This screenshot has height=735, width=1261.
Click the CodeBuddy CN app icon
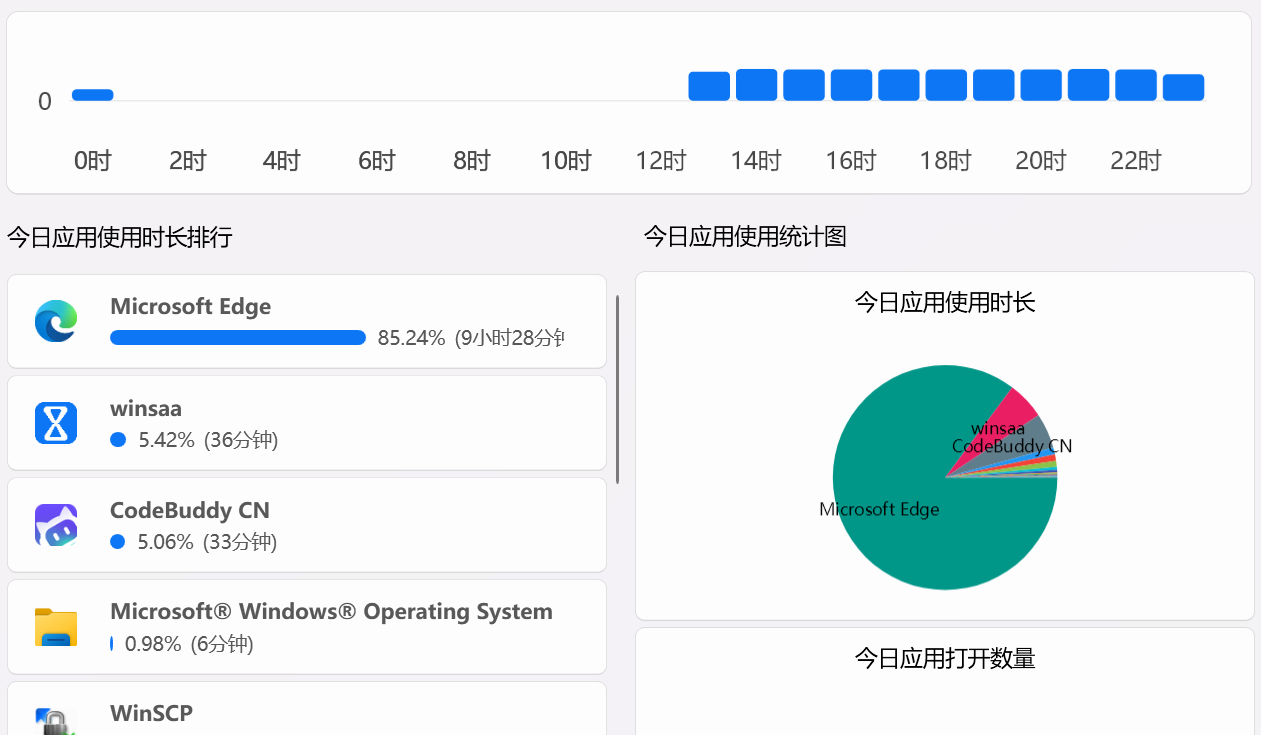[x=55, y=524]
